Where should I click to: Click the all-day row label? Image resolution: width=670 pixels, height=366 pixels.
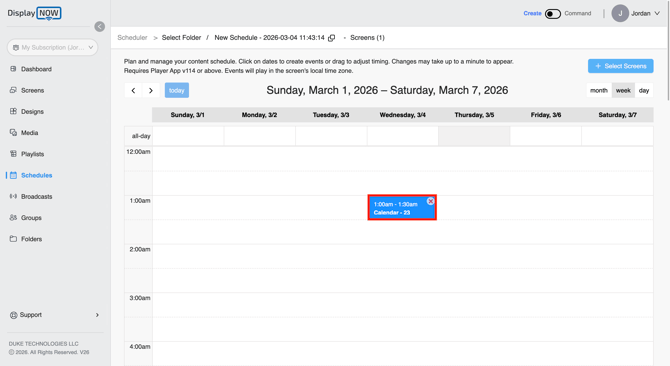(x=141, y=136)
